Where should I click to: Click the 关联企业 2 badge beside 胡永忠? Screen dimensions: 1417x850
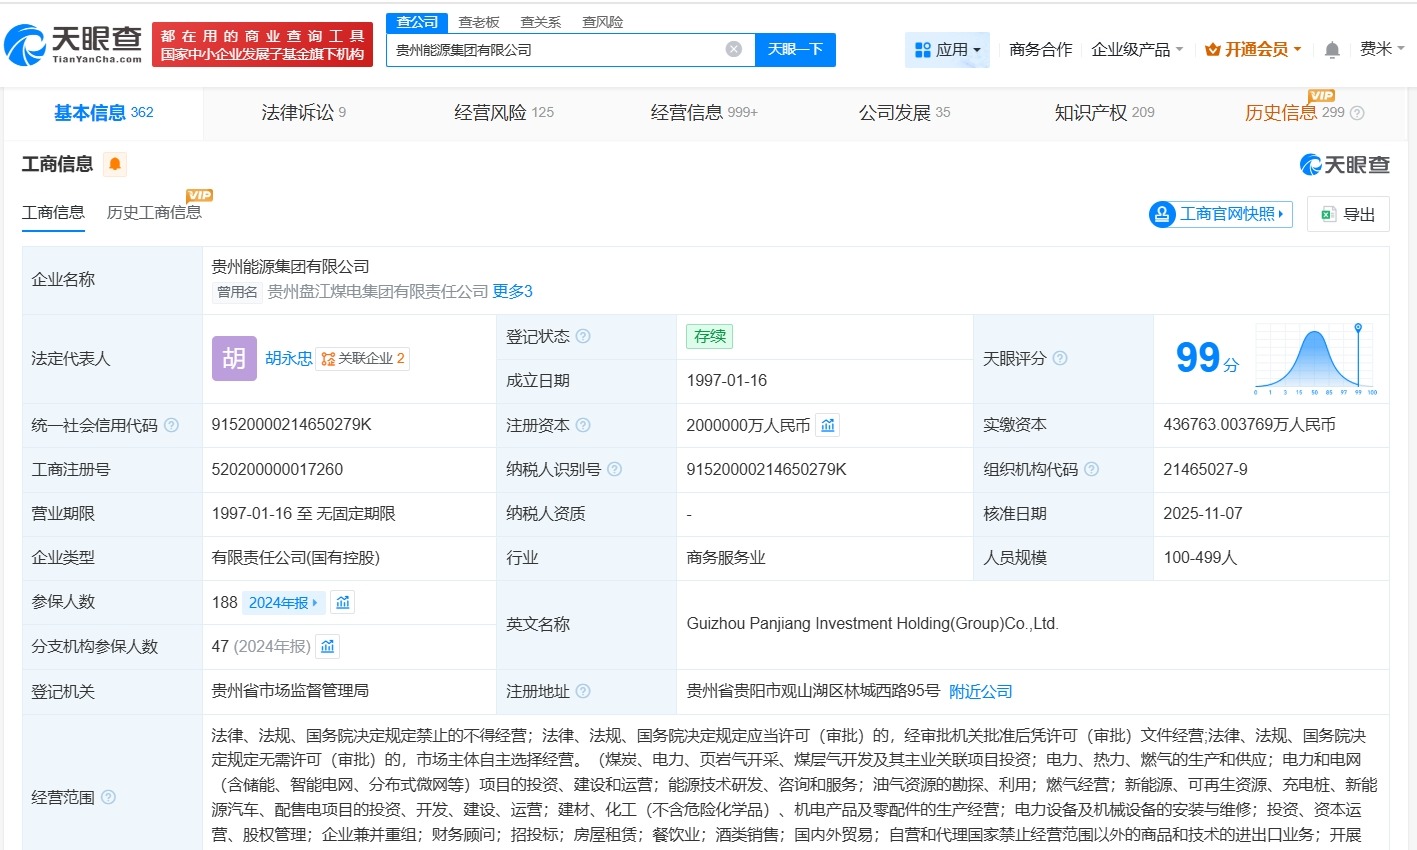[x=362, y=358]
